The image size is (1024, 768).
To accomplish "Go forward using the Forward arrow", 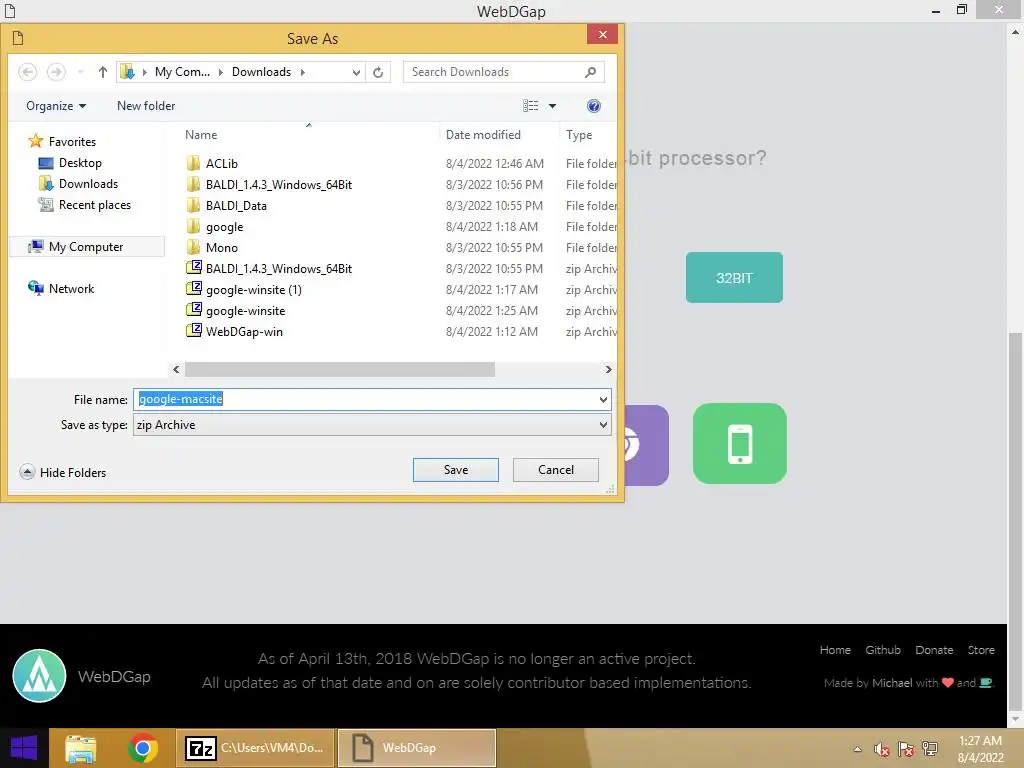I will tap(56, 72).
